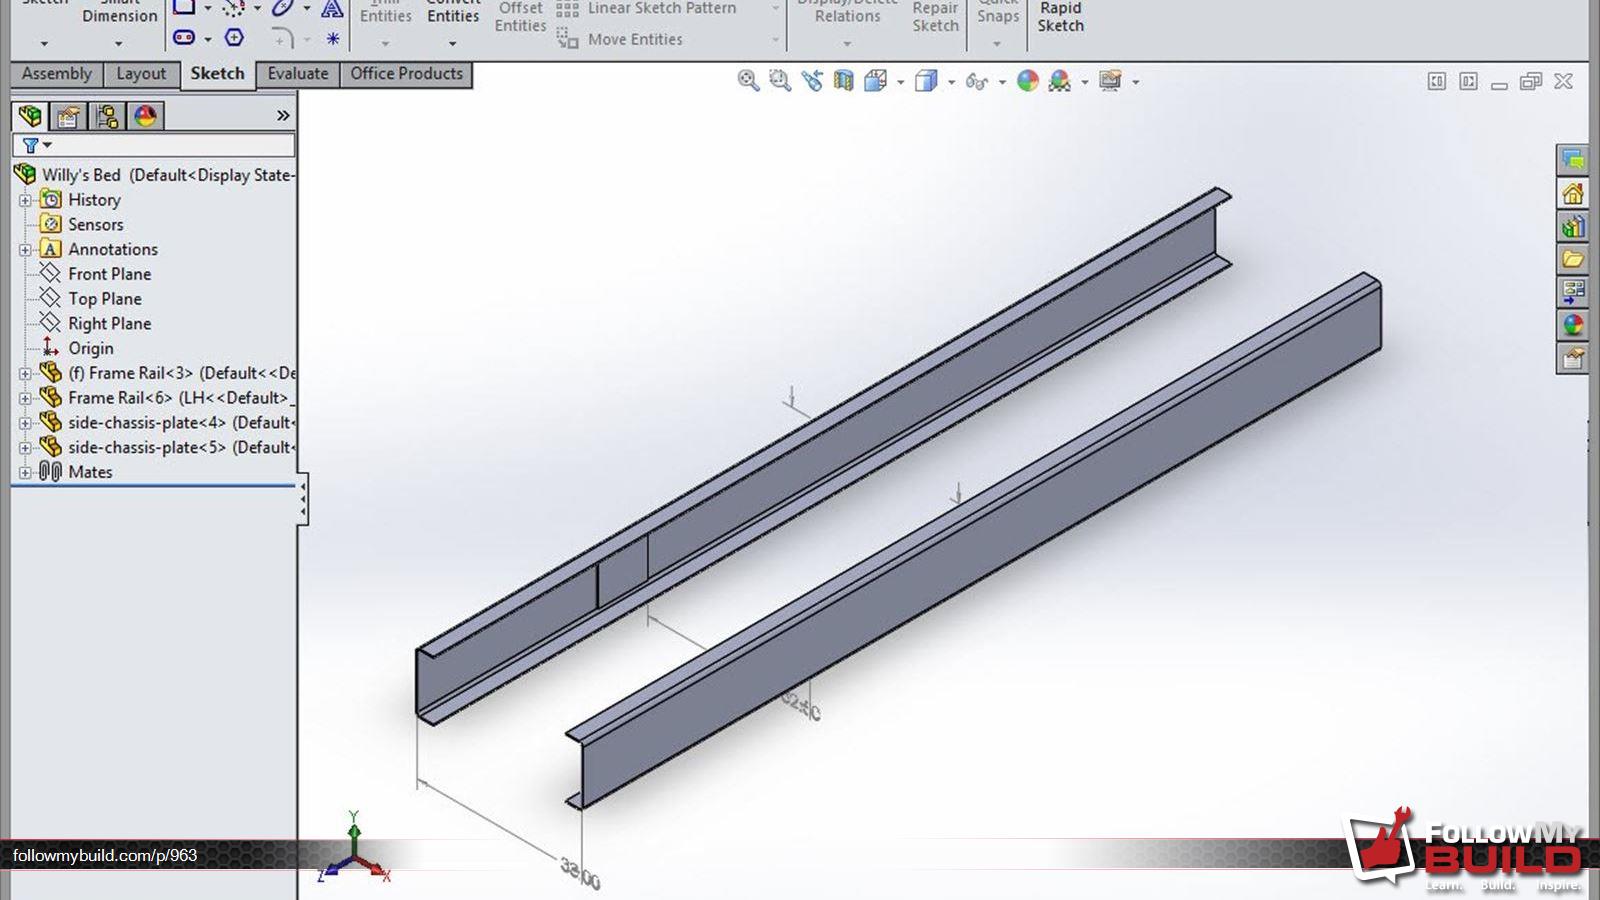1600x900 pixels.
Task: Open SolidWorks Resources home icon
Action: (1573, 193)
